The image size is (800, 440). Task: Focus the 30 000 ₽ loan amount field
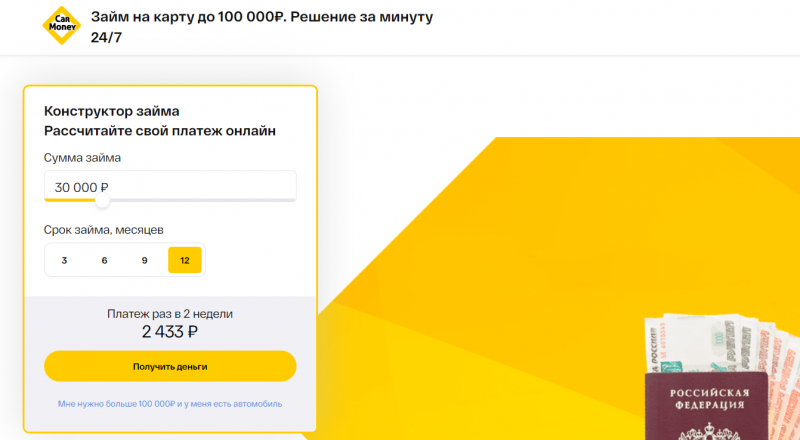[x=170, y=186]
